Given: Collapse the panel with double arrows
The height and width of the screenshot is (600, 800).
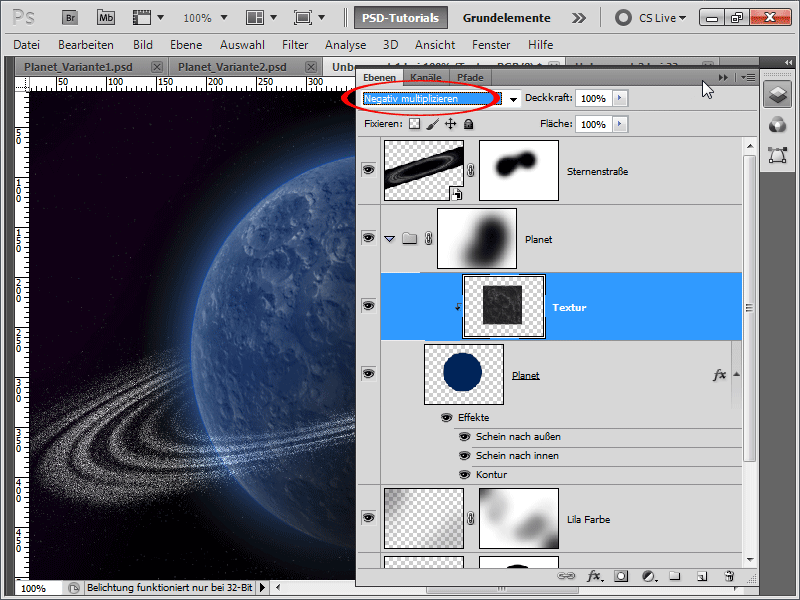Looking at the screenshot, I should click(x=723, y=78).
